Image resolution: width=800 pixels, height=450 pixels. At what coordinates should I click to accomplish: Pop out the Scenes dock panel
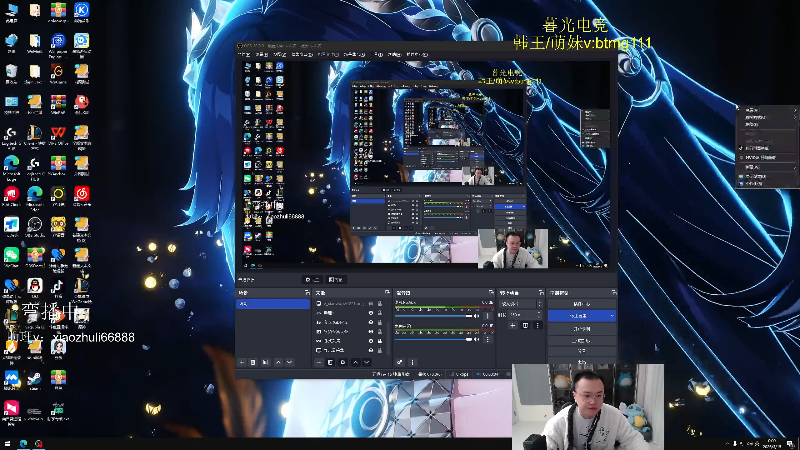click(307, 293)
